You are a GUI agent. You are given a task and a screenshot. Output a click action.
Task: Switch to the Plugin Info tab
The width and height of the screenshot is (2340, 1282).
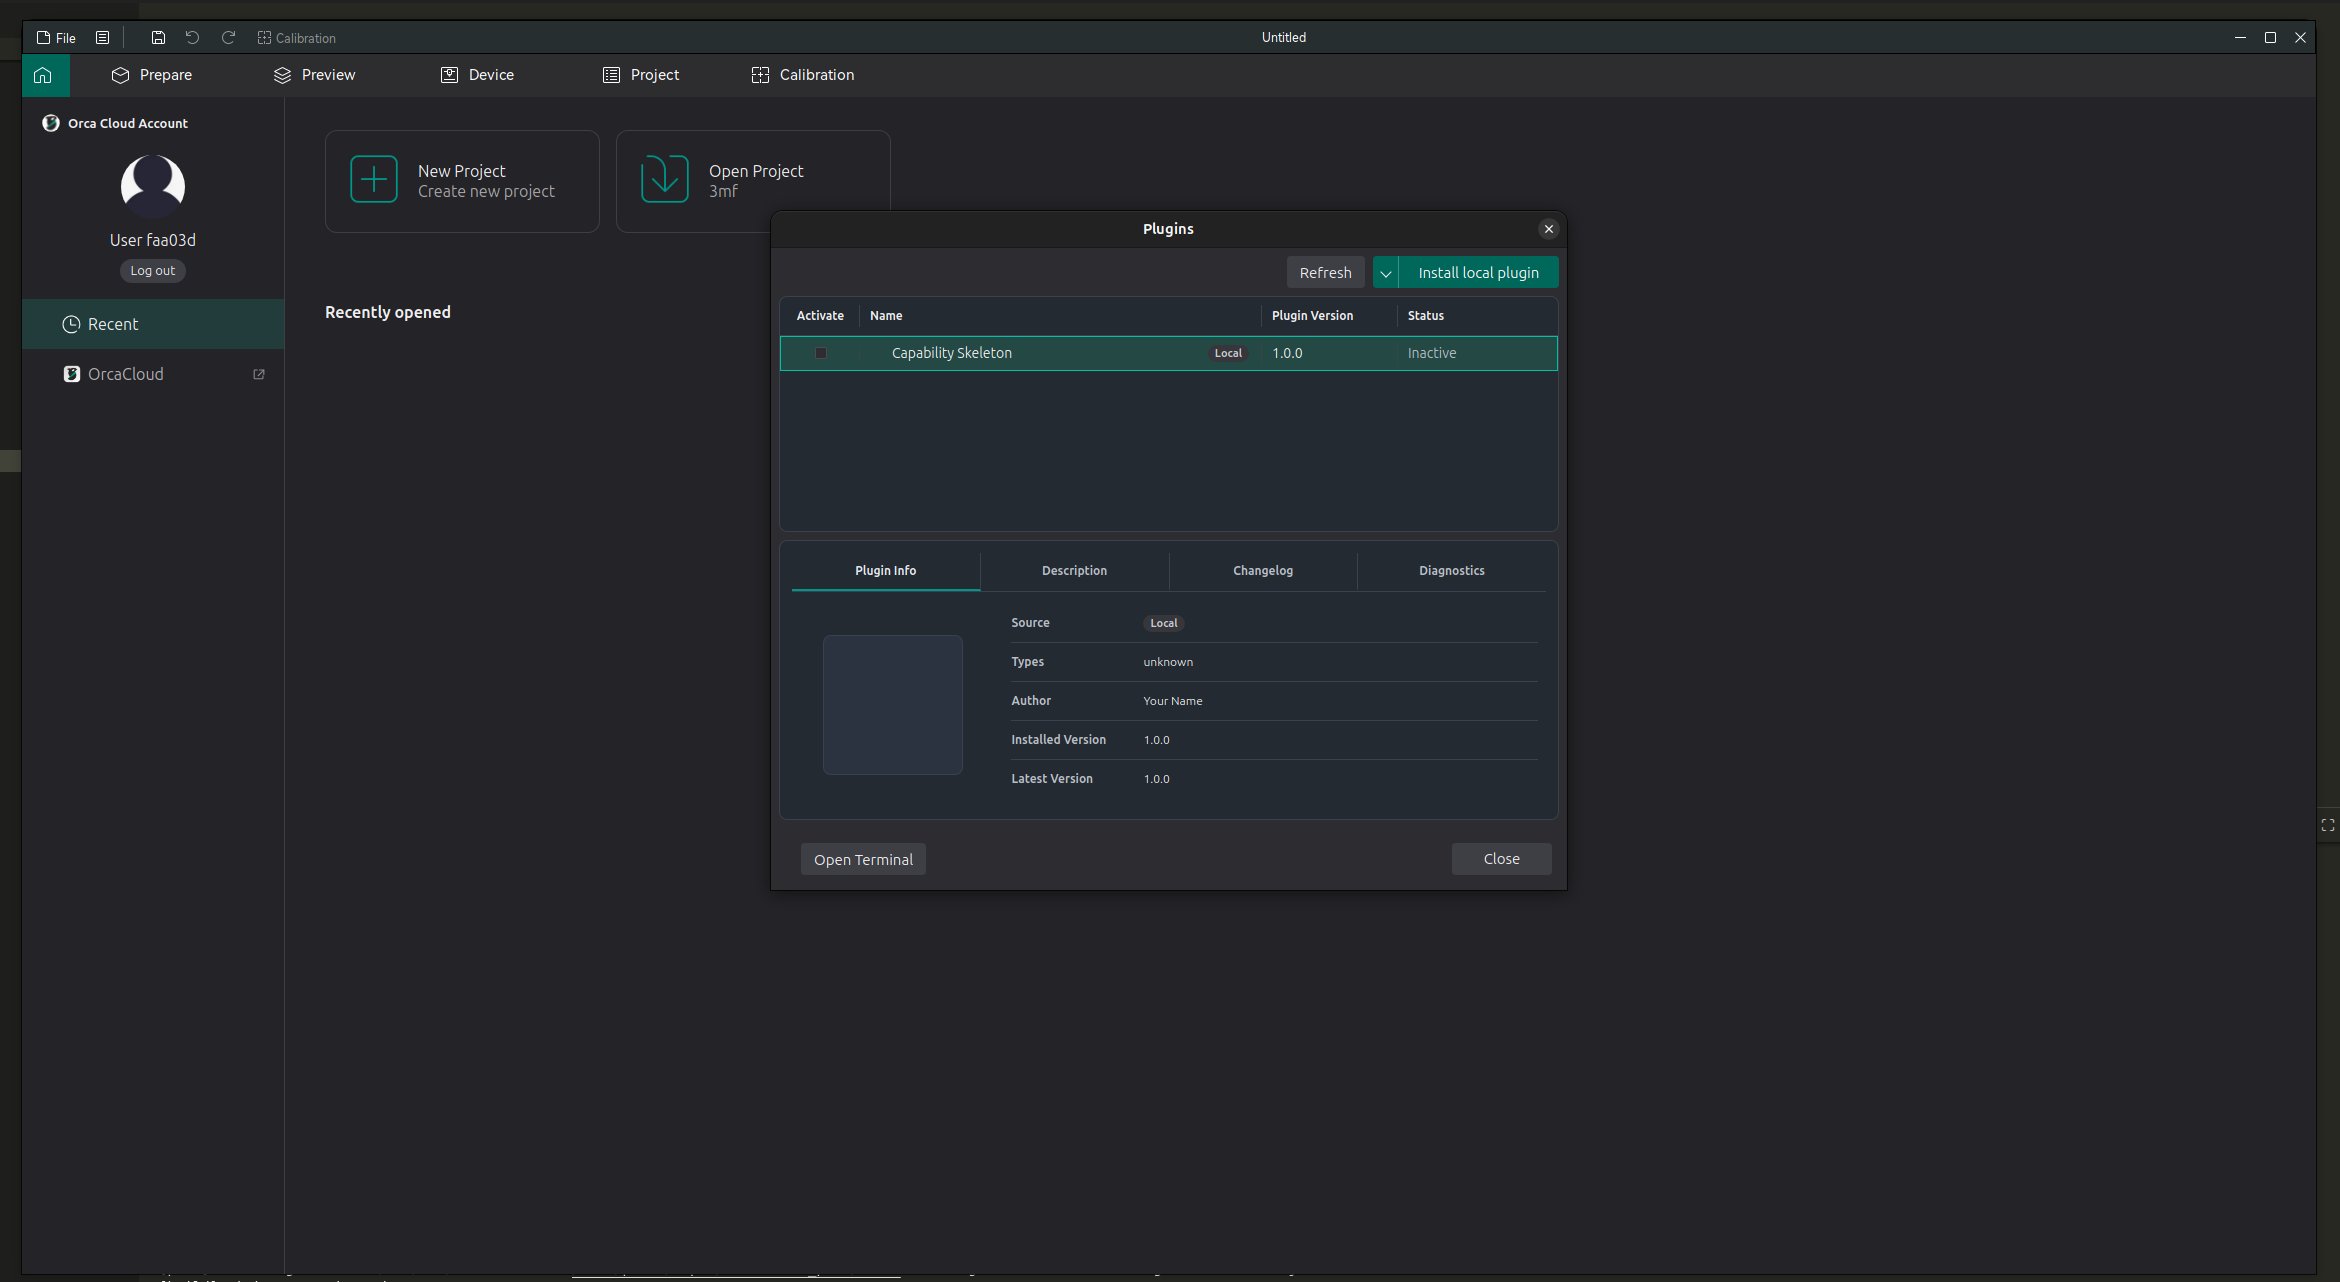[886, 571]
